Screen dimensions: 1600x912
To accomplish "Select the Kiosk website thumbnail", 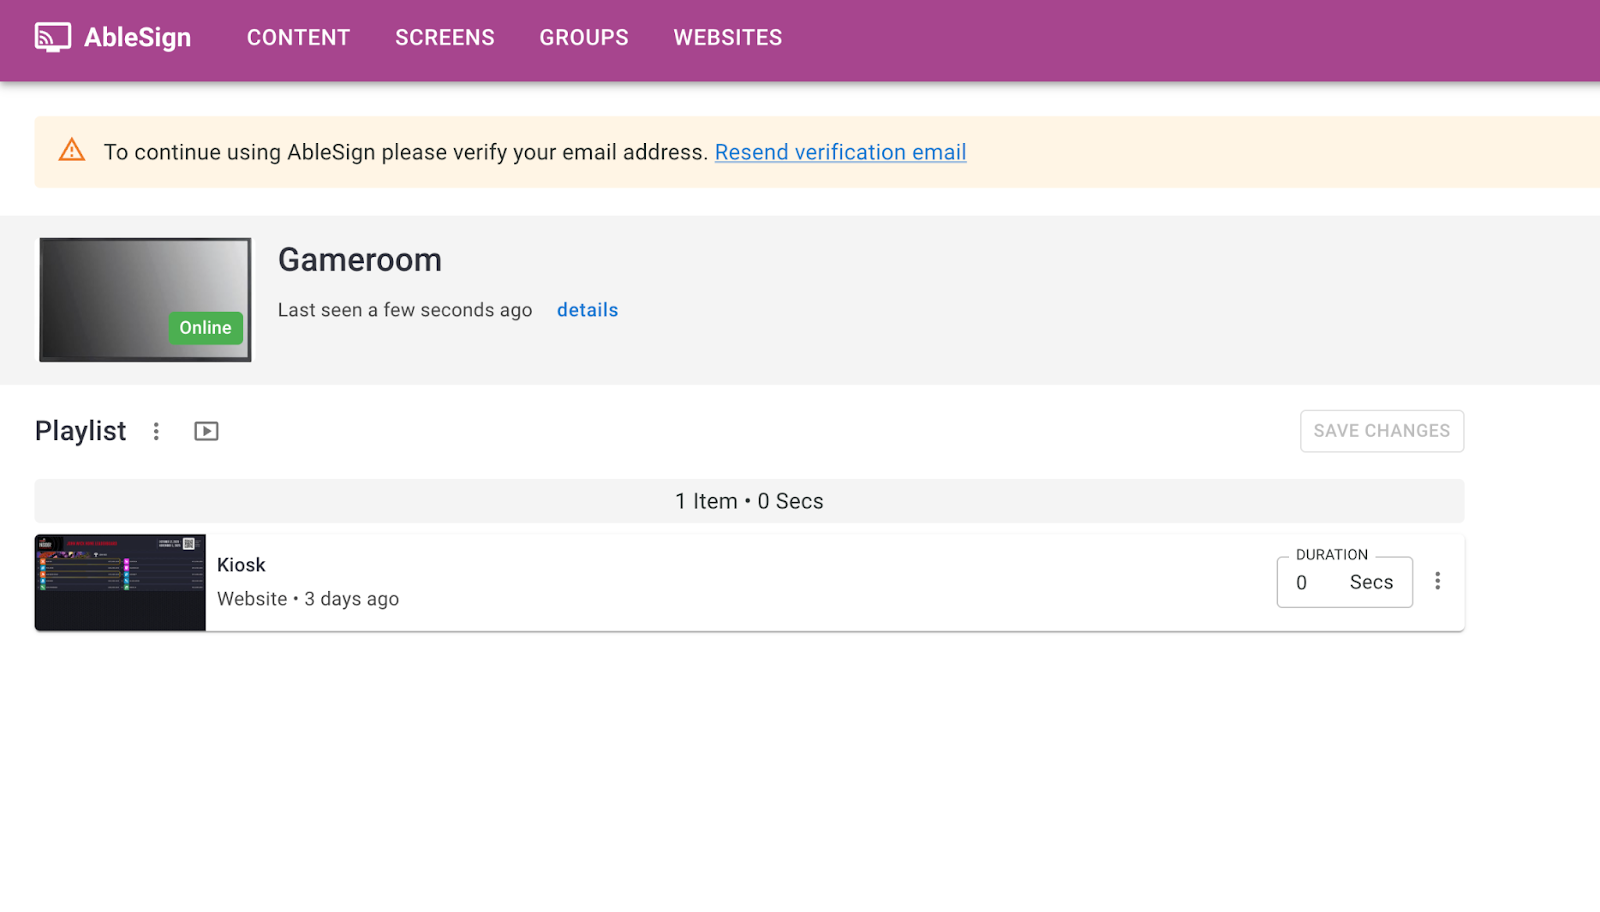I will (120, 582).
